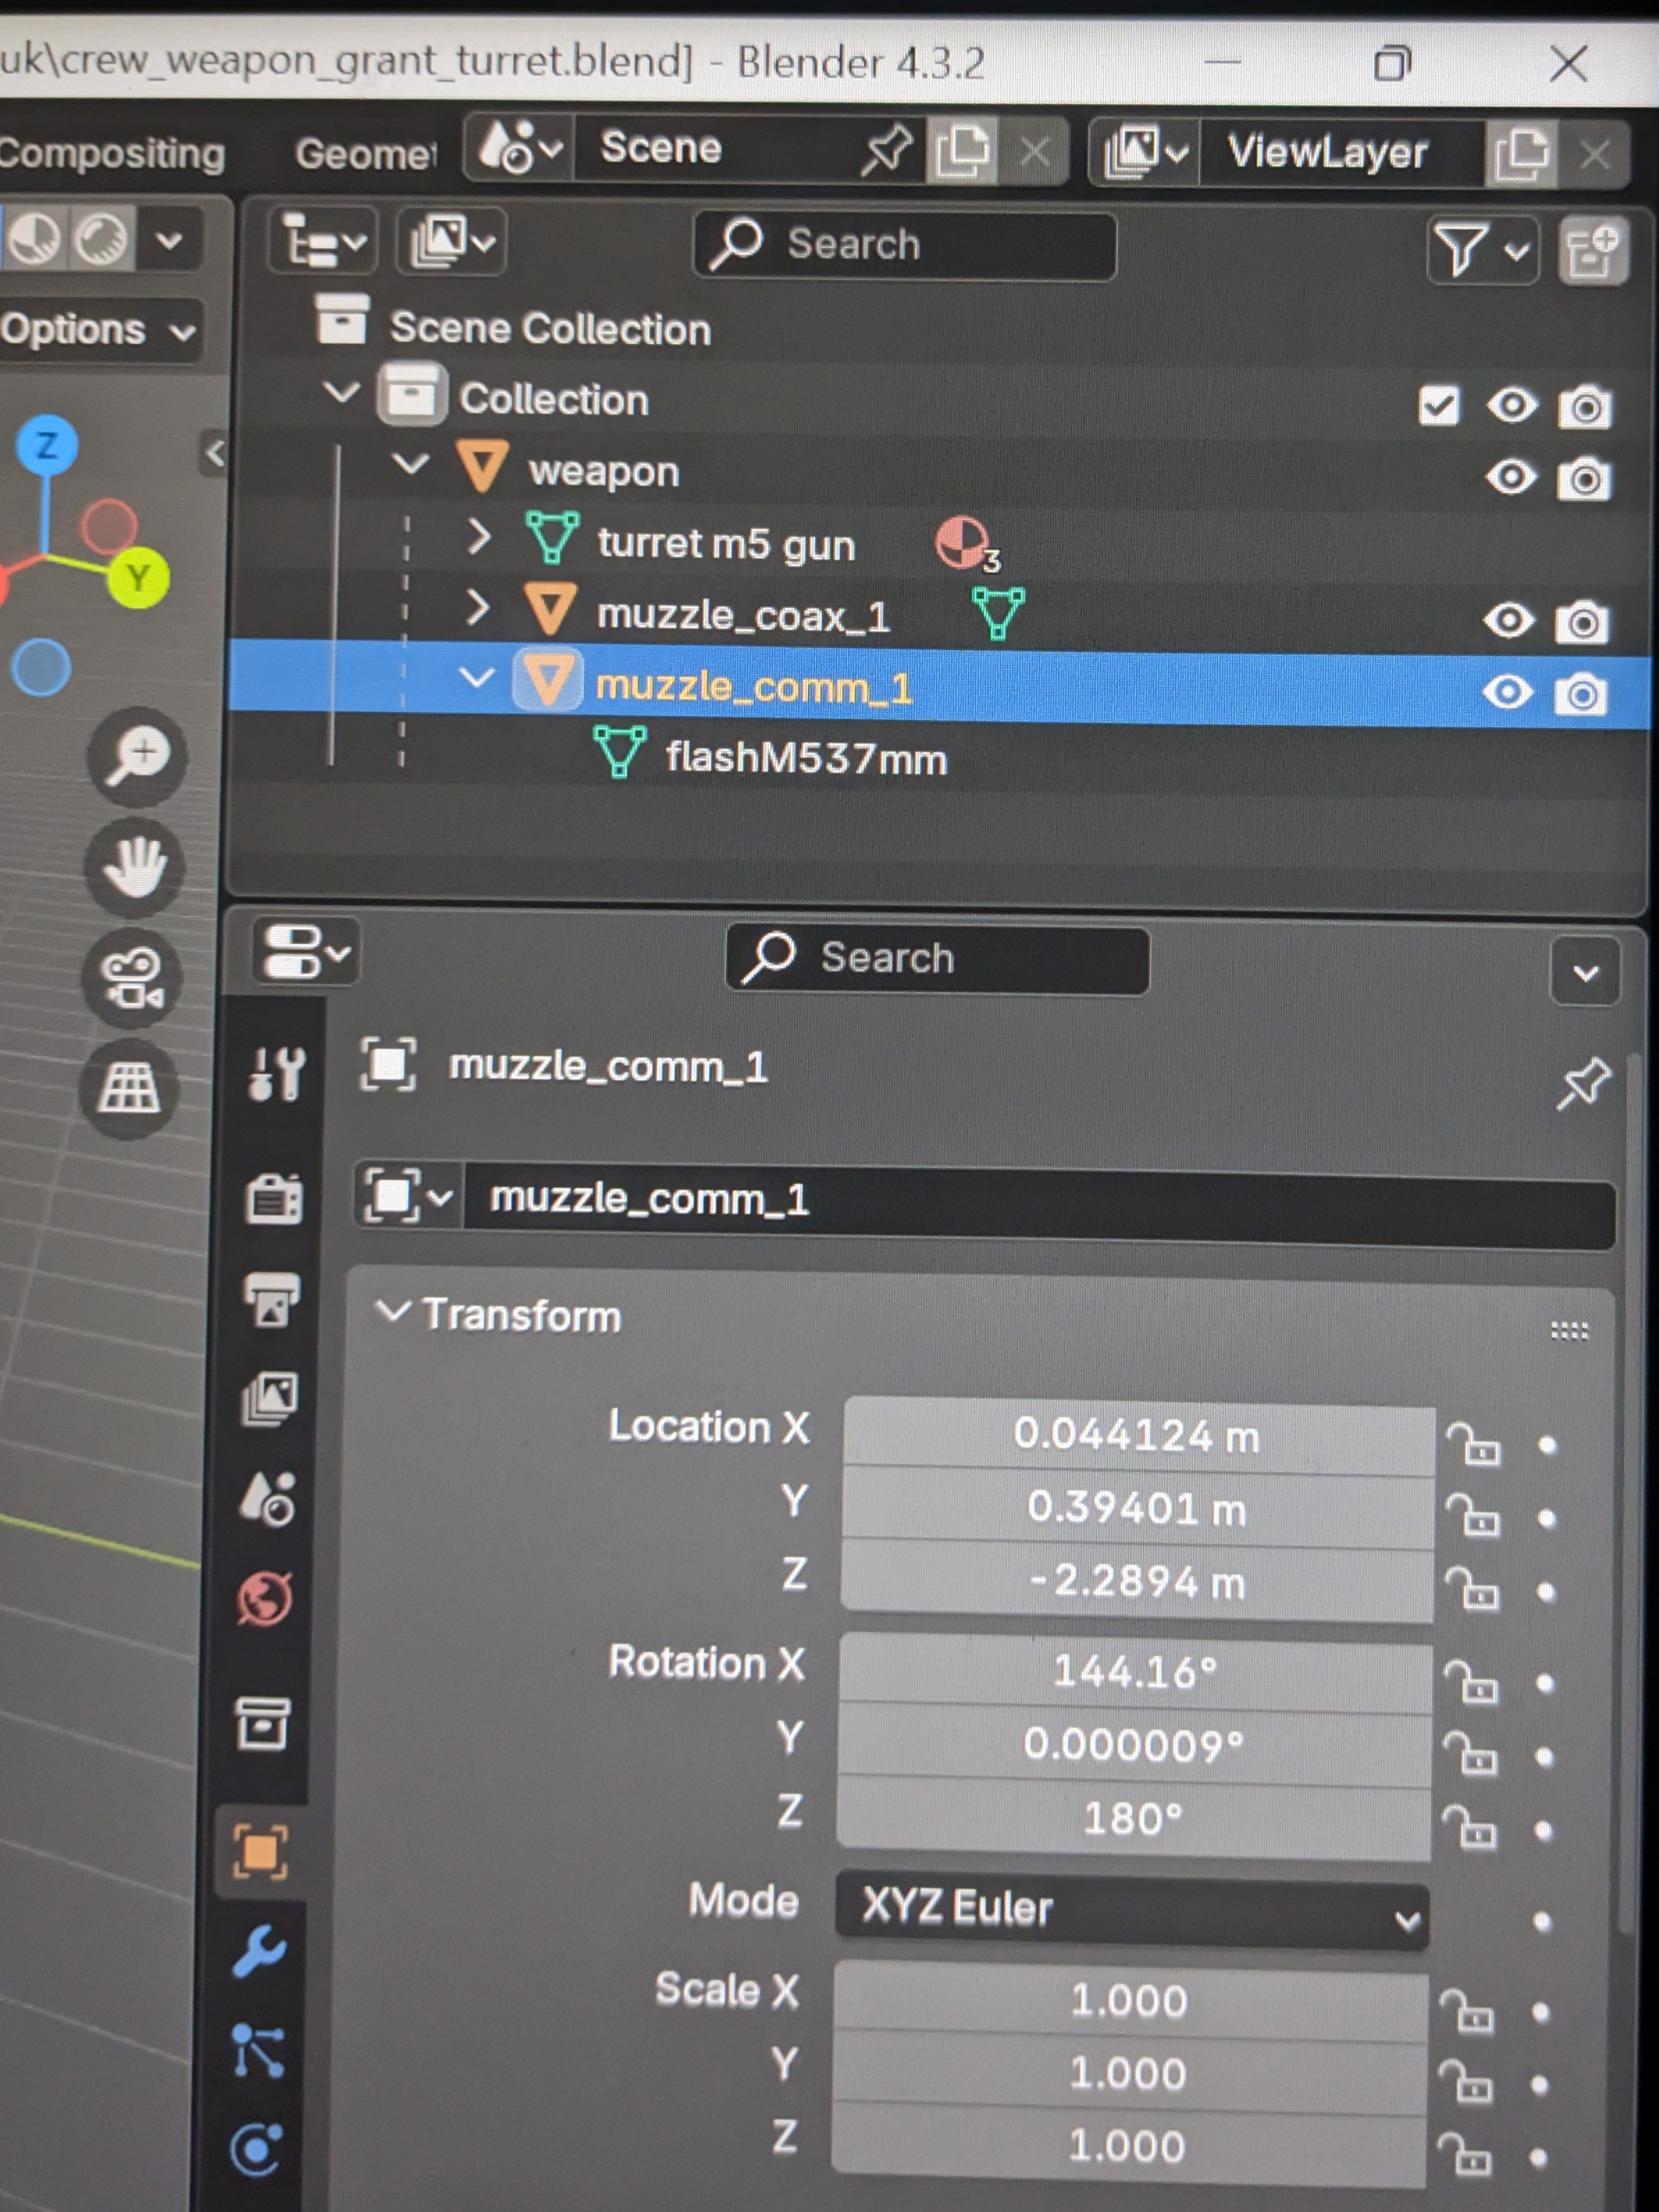
Task: Click Location X value field
Action: (x=1137, y=1436)
